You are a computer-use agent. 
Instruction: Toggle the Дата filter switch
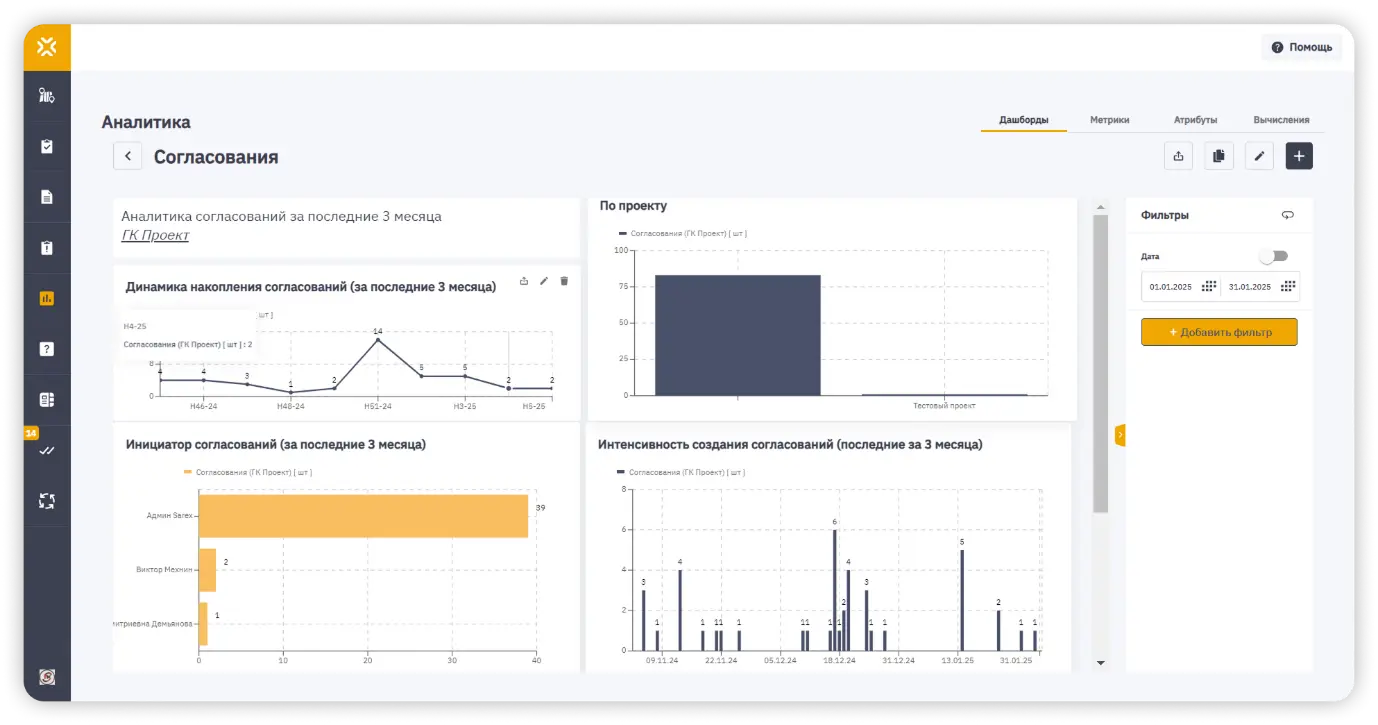point(1273,256)
